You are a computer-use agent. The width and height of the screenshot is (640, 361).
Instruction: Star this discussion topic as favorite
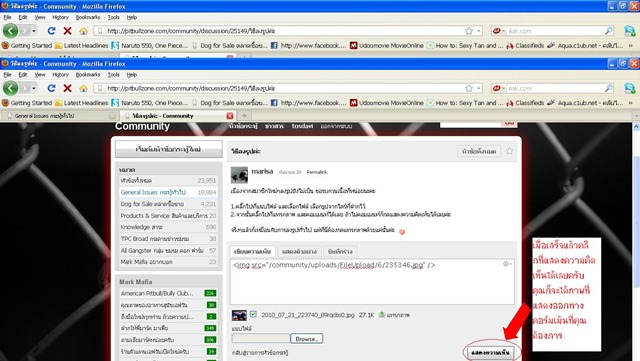pos(509,151)
